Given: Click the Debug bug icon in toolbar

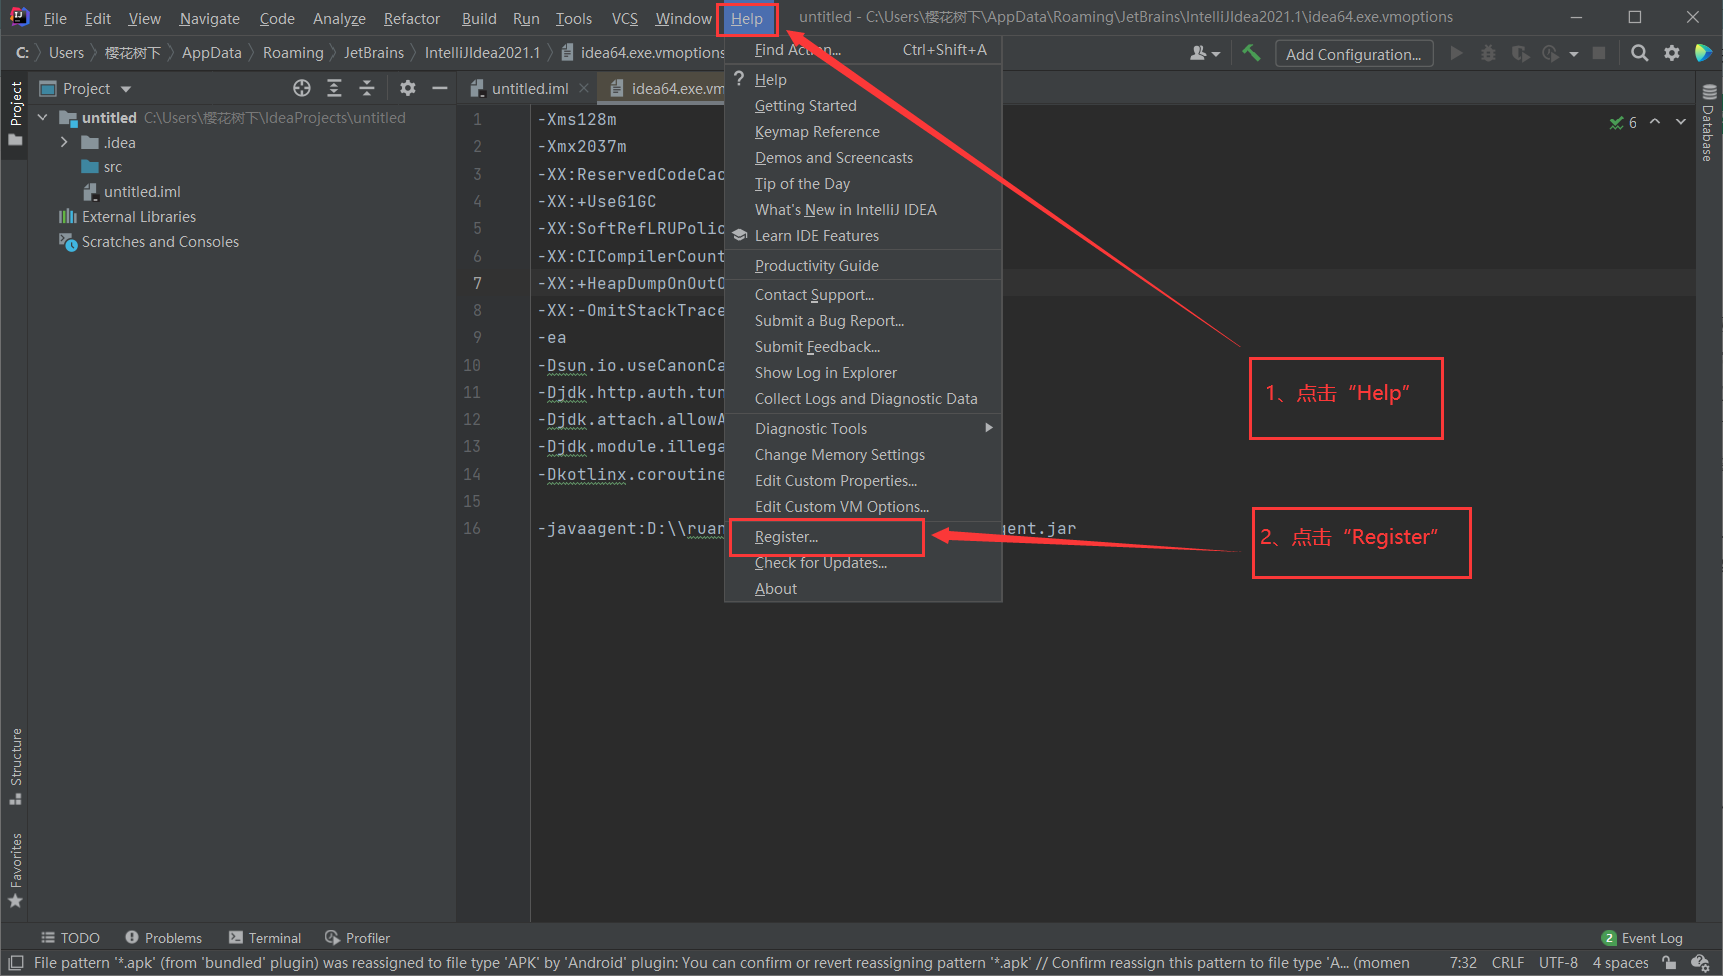Looking at the screenshot, I should tap(1488, 53).
